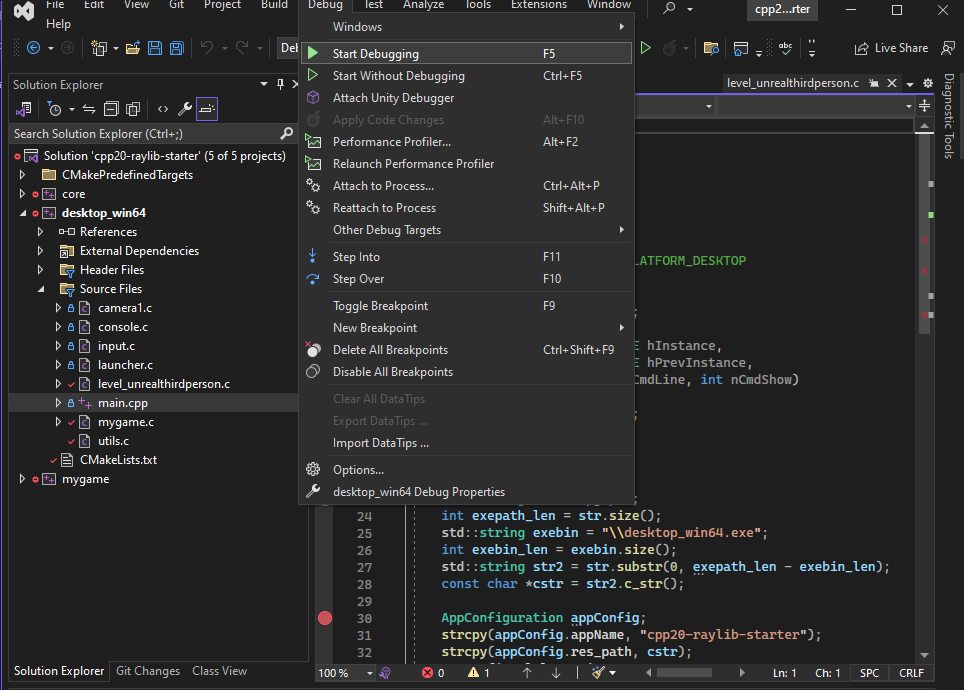Open the Class View tab
The width and height of the screenshot is (964, 690).
click(x=219, y=671)
